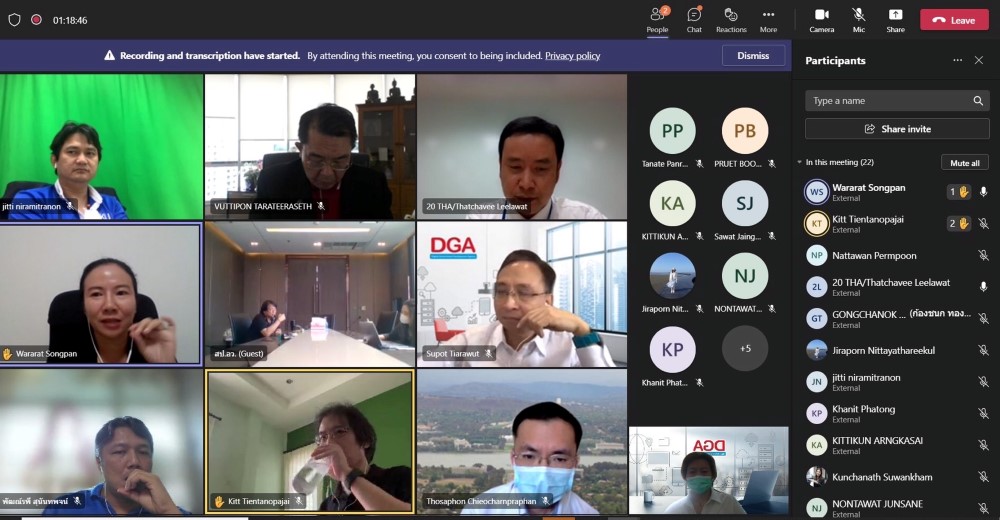Collapse the In this meeting section

pyautogui.click(x=800, y=163)
